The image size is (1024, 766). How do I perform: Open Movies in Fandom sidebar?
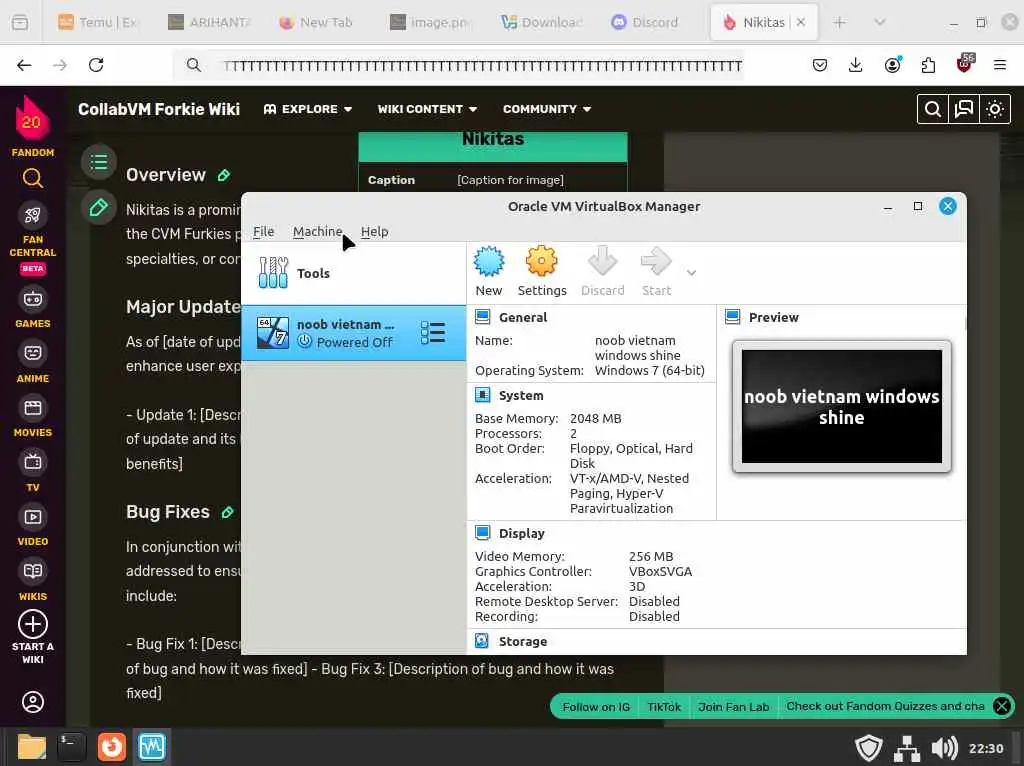[x=32, y=417]
